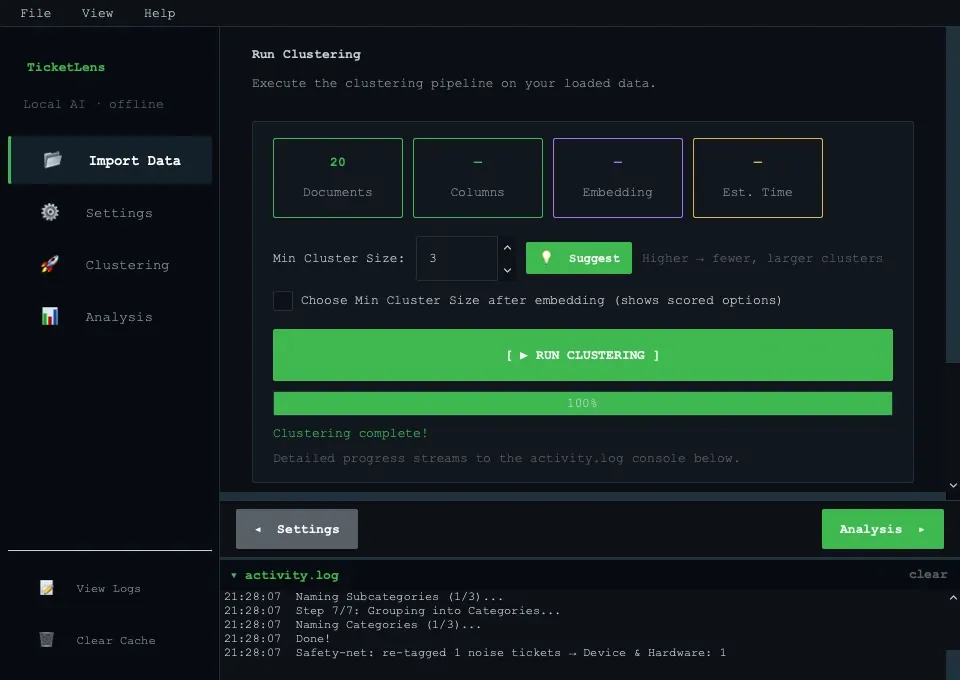Open the Help menu
Screen dimensions: 960x680
[x=159, y=13]
